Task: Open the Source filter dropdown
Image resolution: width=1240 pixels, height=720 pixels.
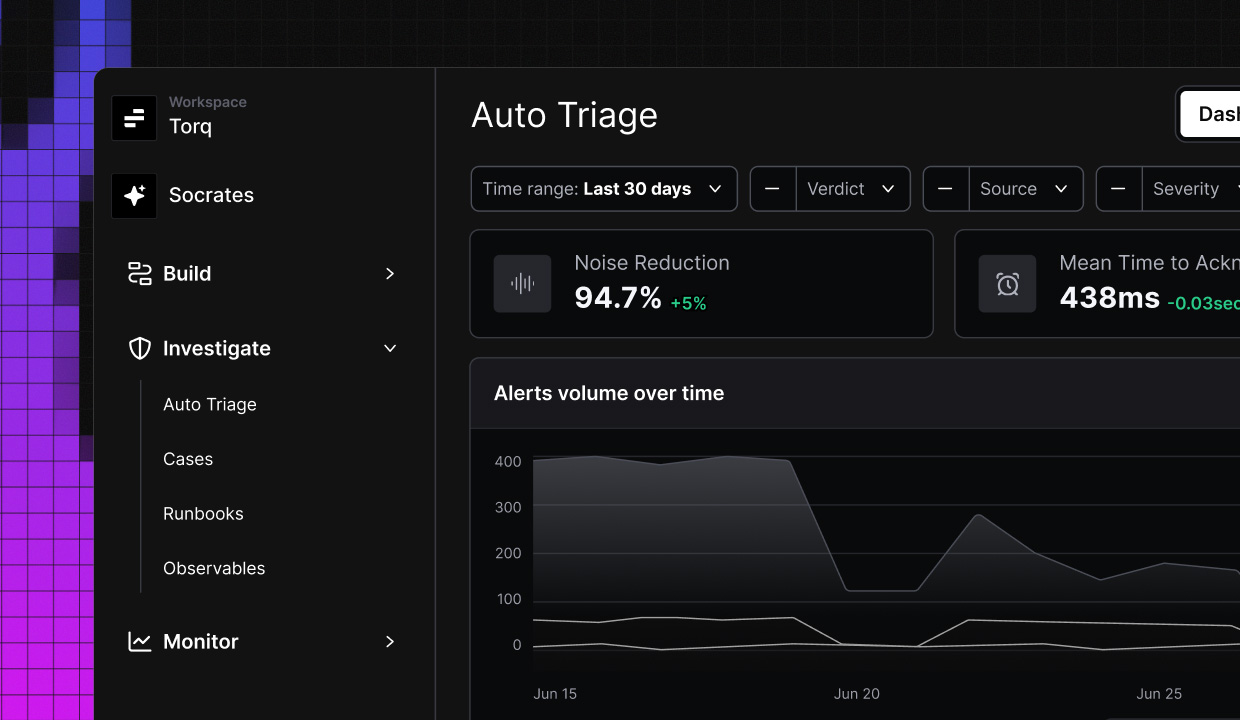Action: (1026, 189)
